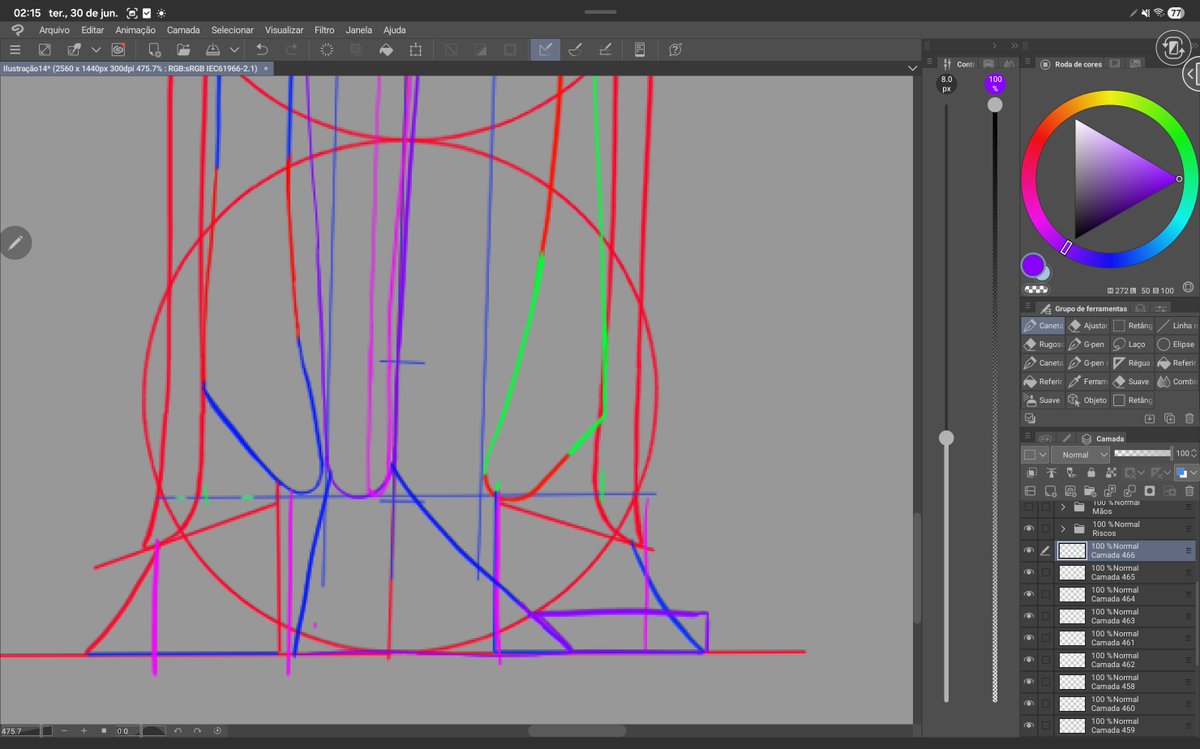Toggle visibility of the Riscos folder
Screen dimensions: 1200x749
[x=1029, y=529]
